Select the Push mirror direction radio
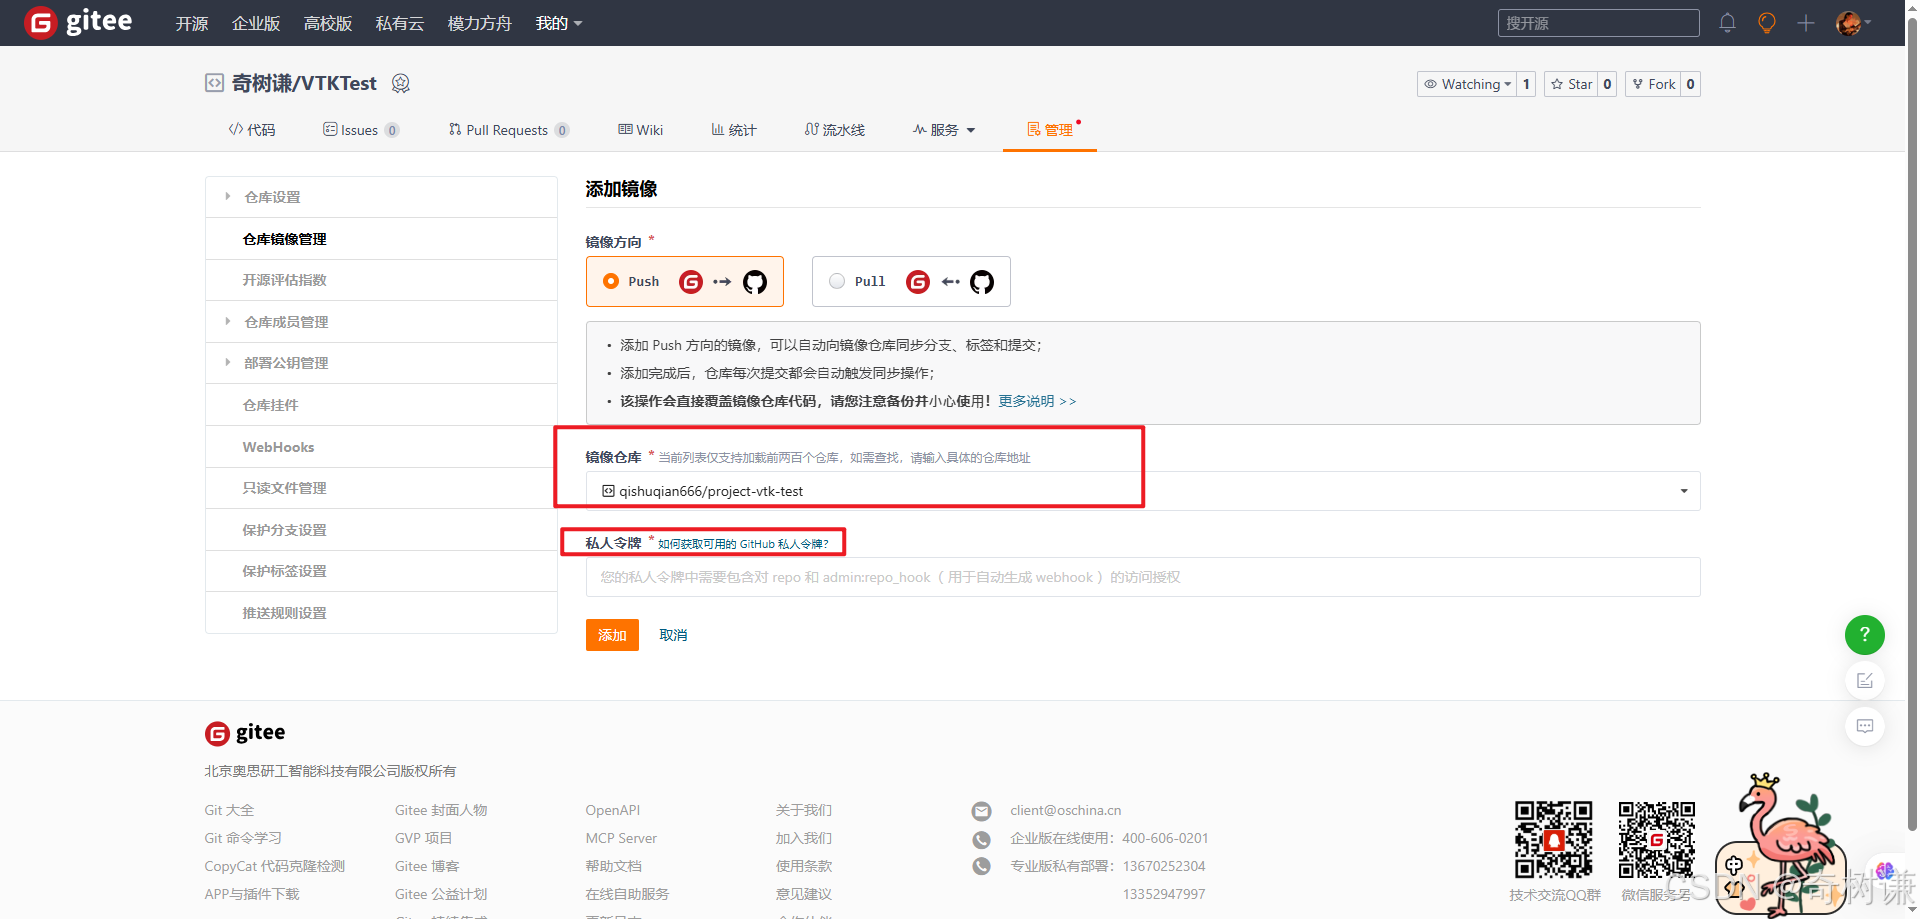 point(611,281)
